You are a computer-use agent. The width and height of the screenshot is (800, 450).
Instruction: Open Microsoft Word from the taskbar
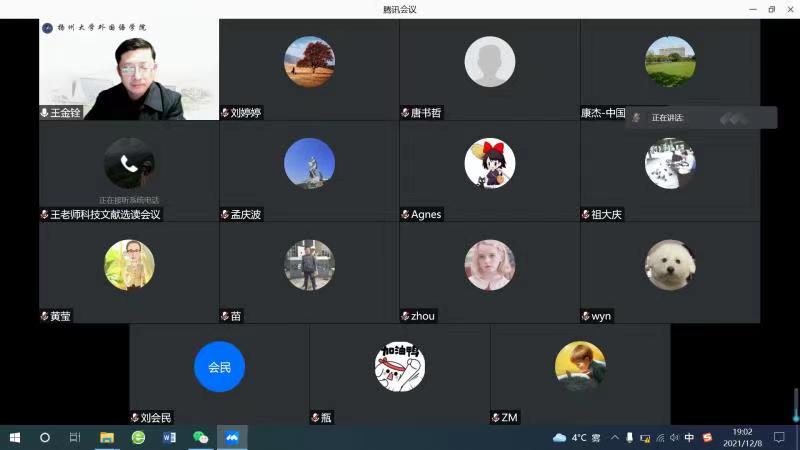169,437
